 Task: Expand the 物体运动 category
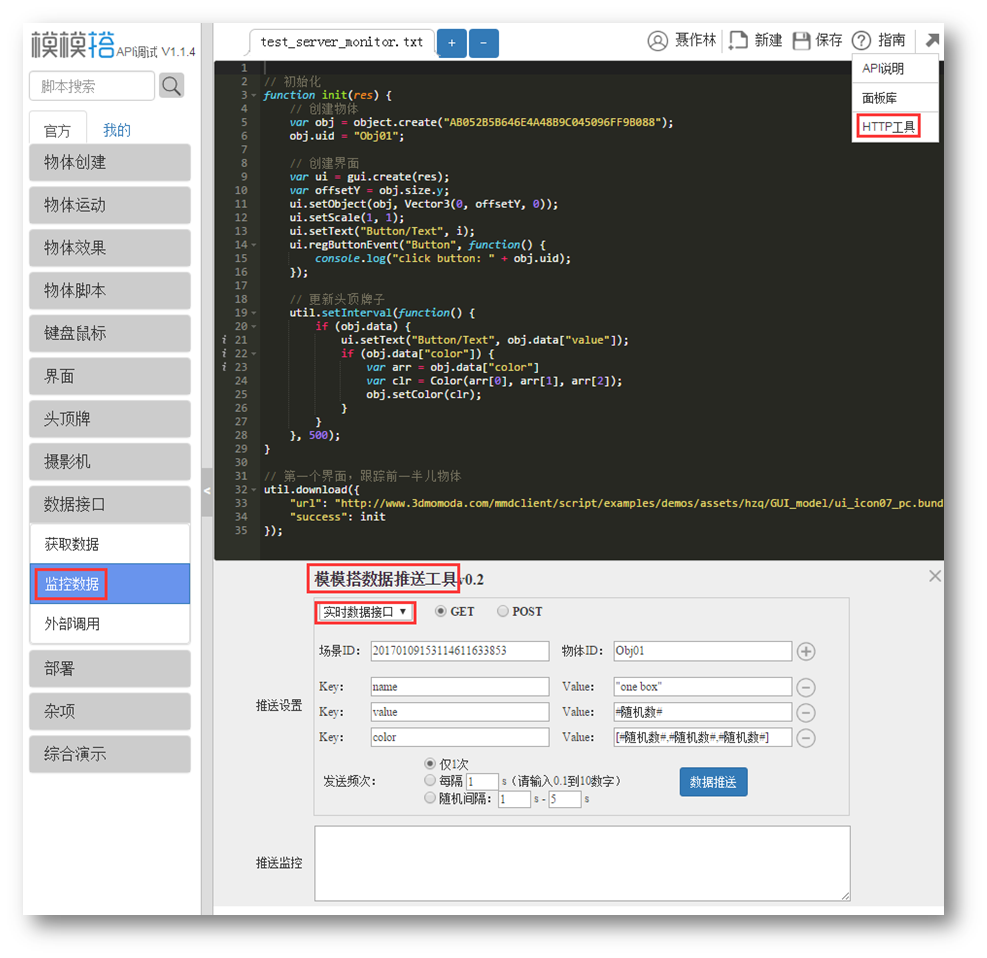pos(110,205)
